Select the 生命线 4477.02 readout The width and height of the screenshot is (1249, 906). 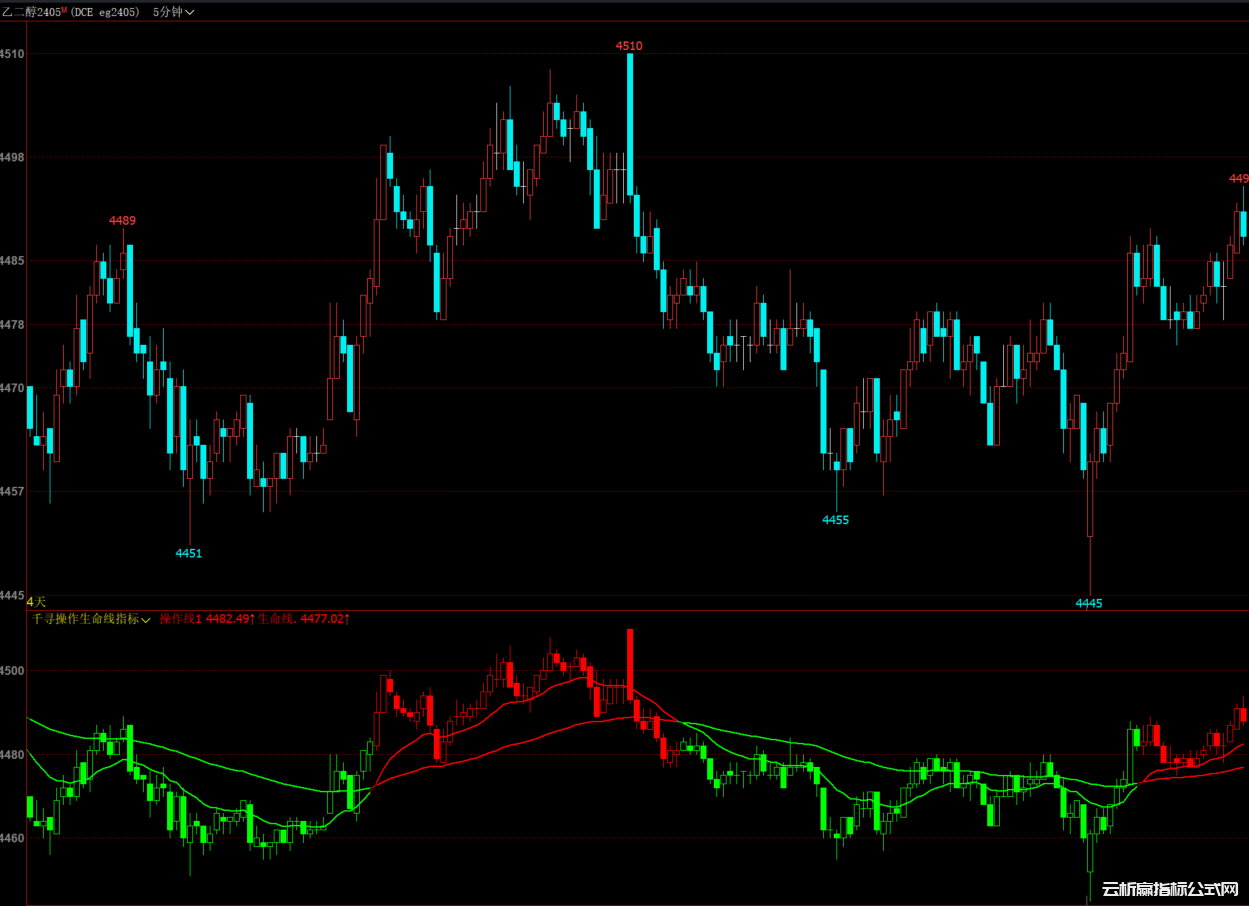coord(303,620)
